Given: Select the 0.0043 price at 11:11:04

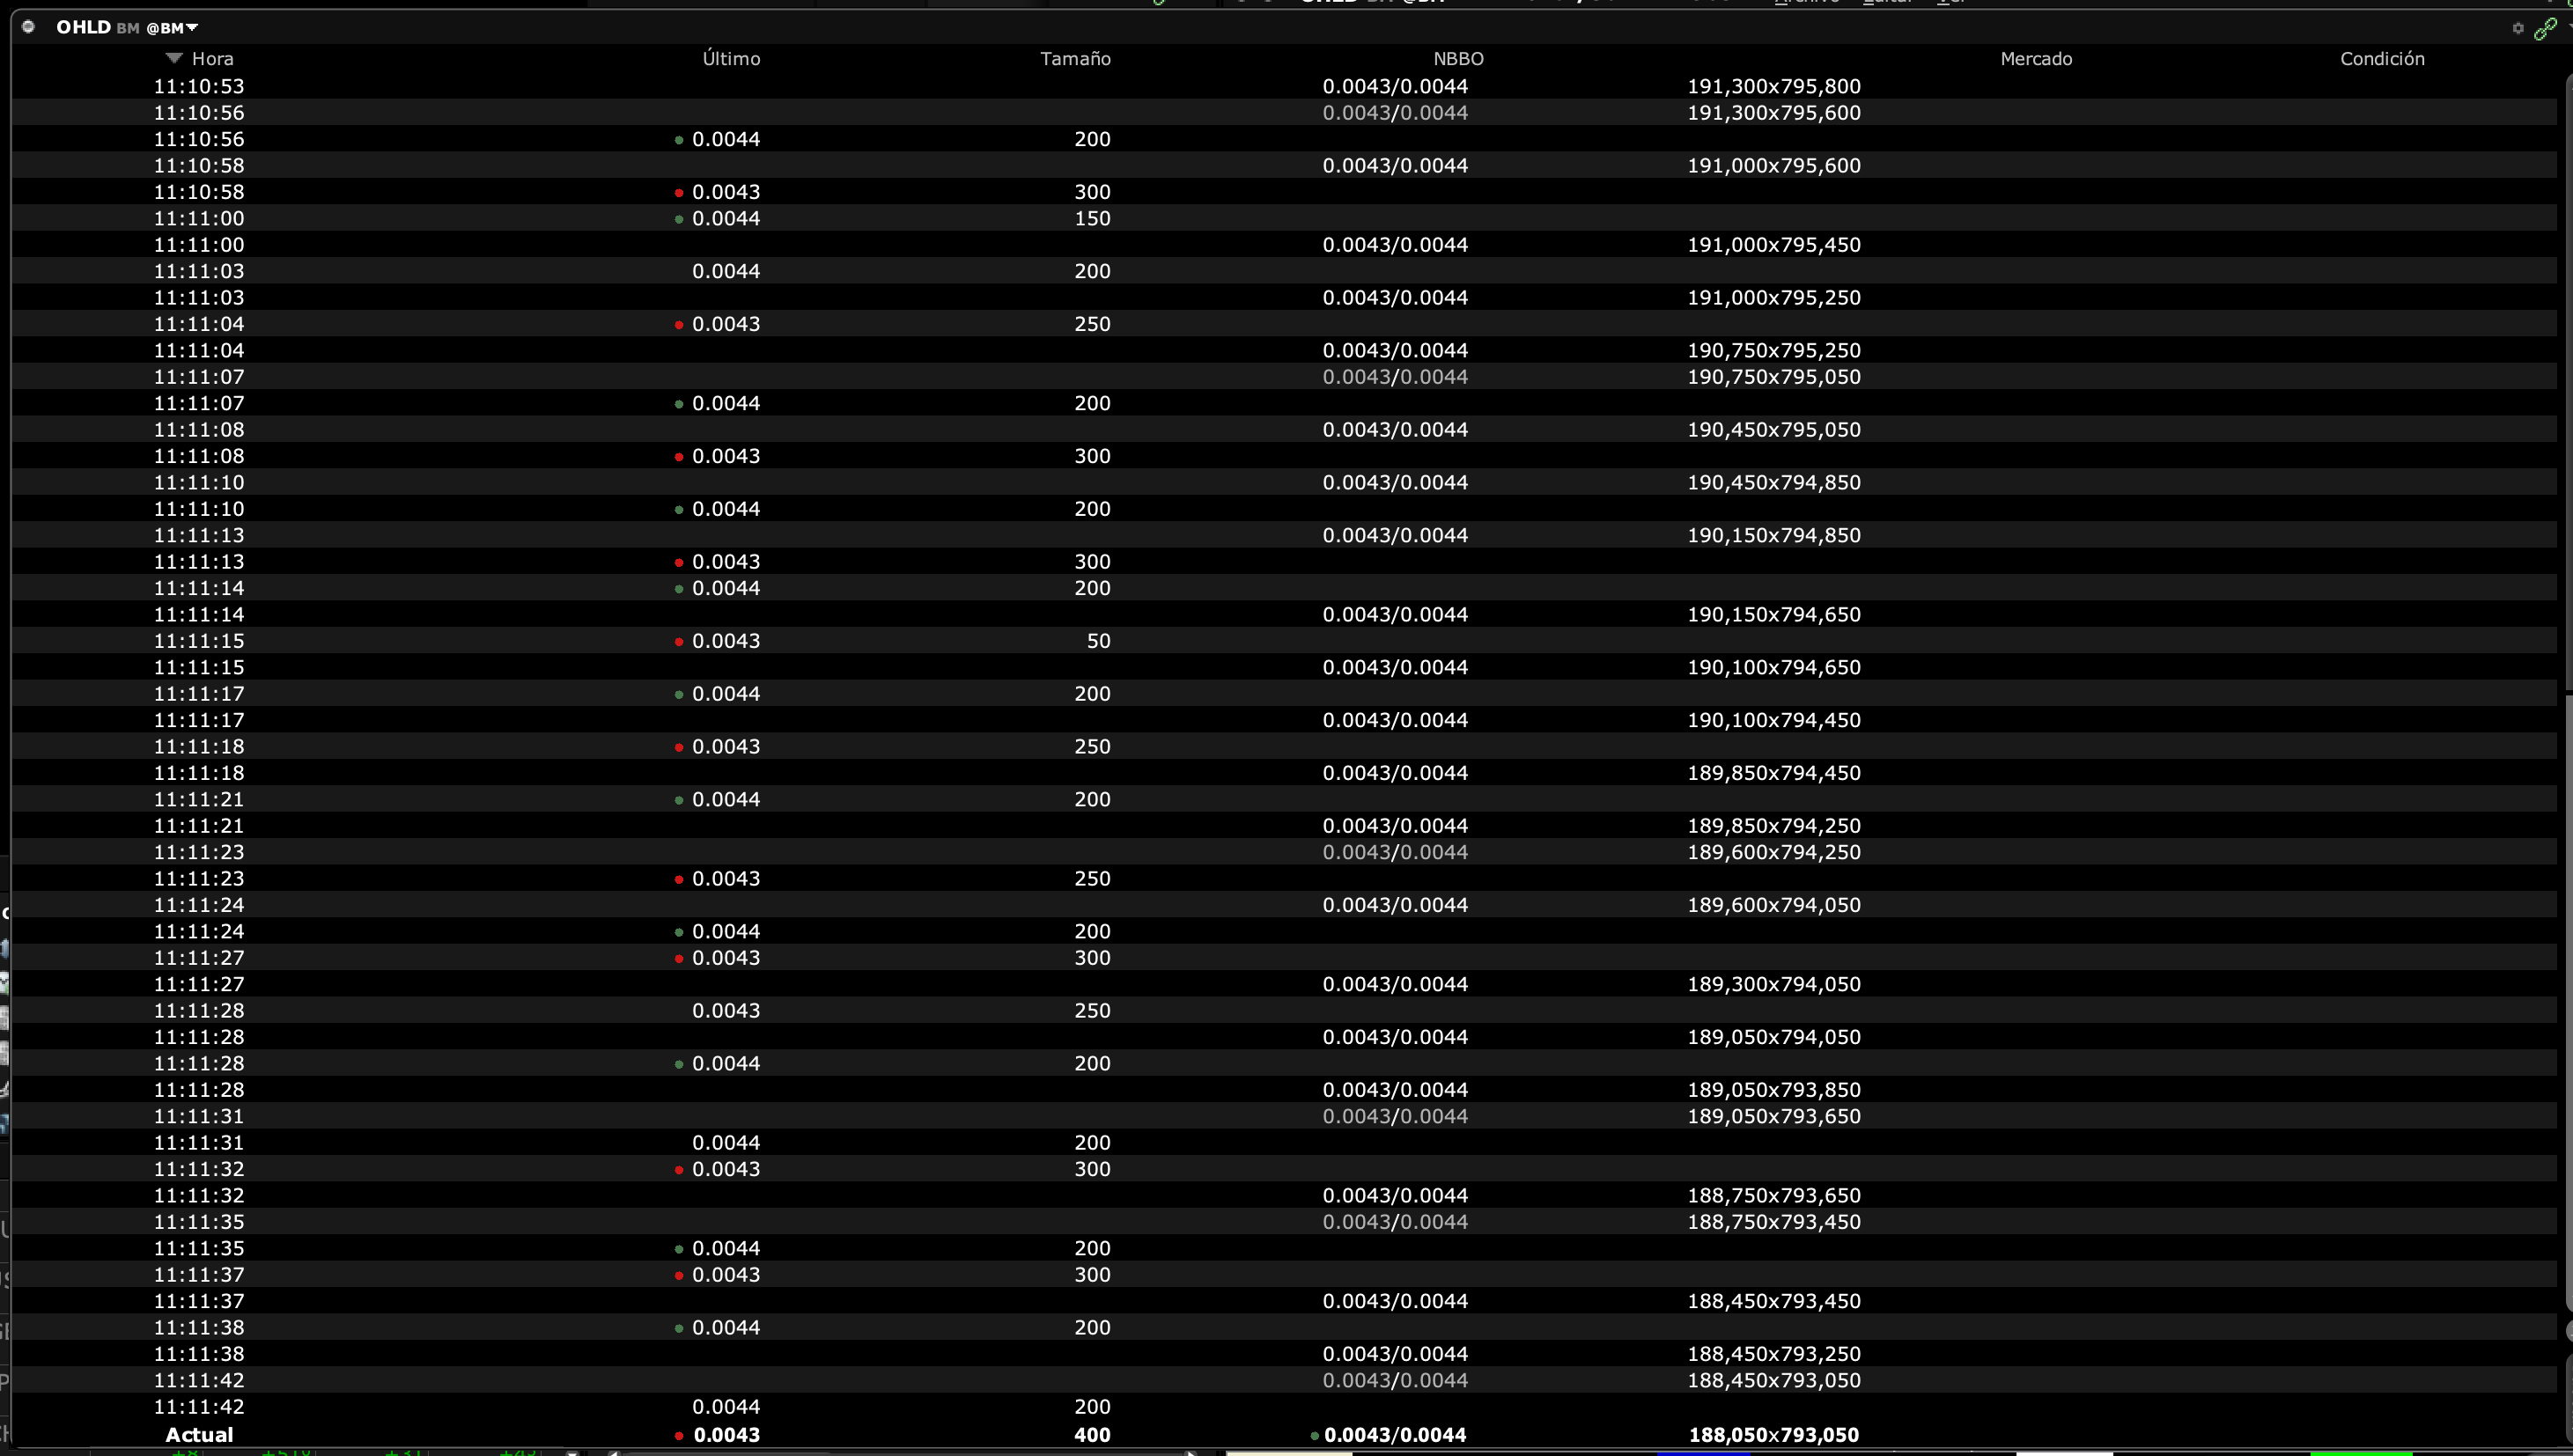Looking at the screenshot, I should pyautogui.click(x=725, y=324).
